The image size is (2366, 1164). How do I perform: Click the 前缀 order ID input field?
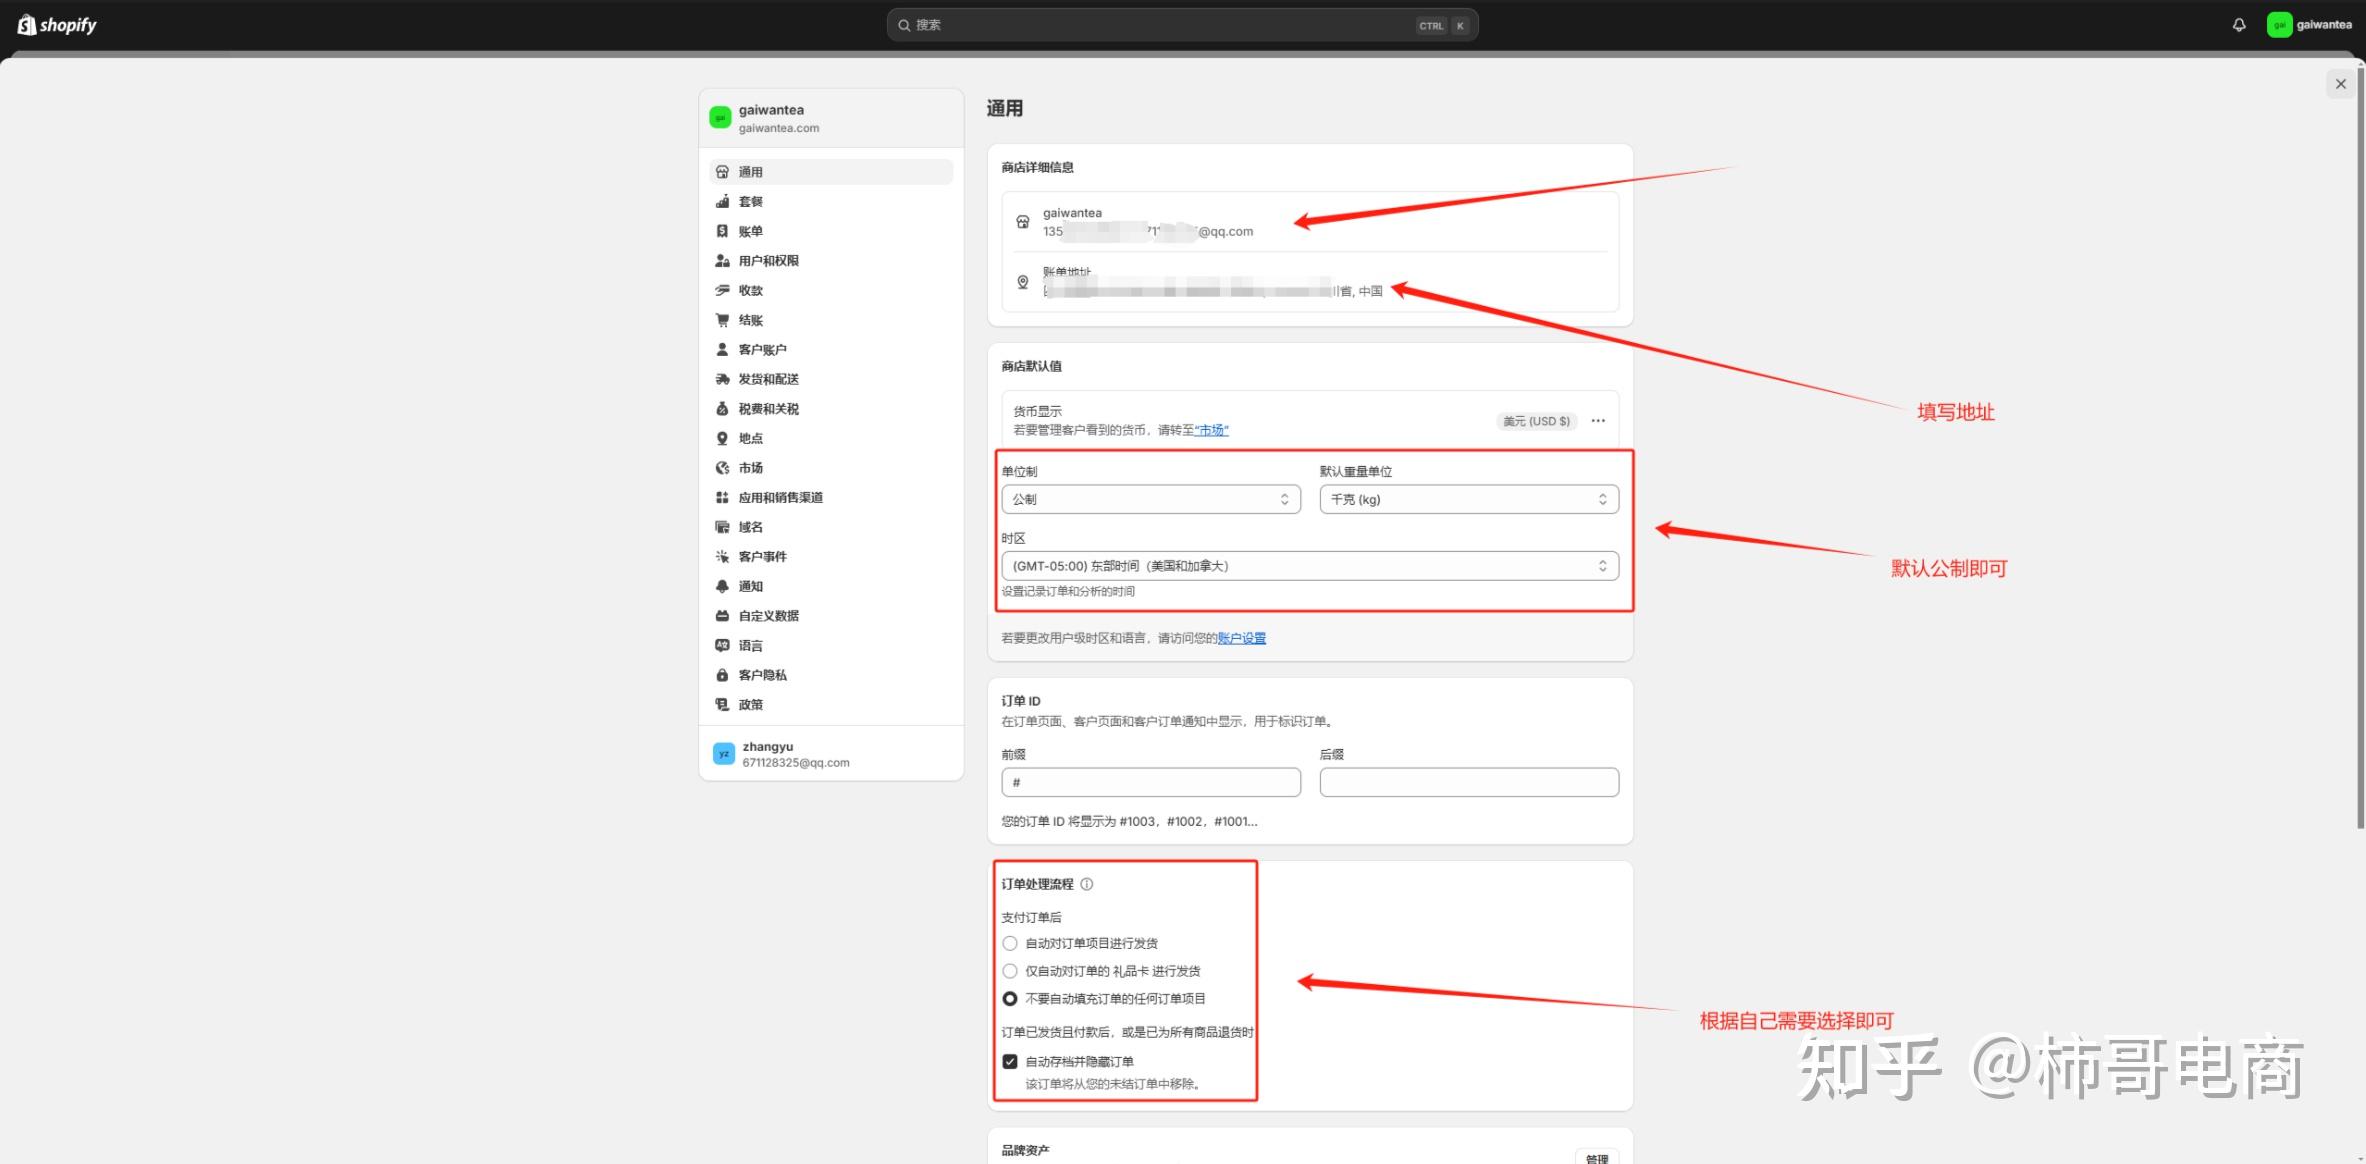click(x=1151, y=782)
